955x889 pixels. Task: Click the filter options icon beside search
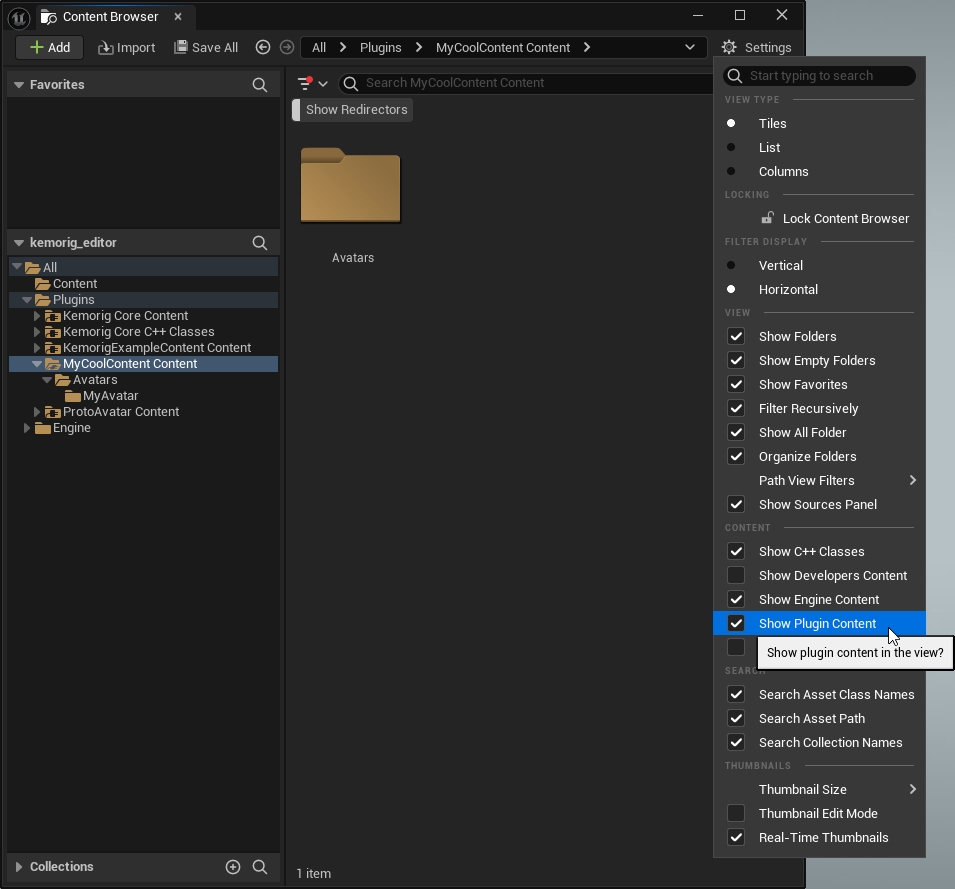click(306, 84)
